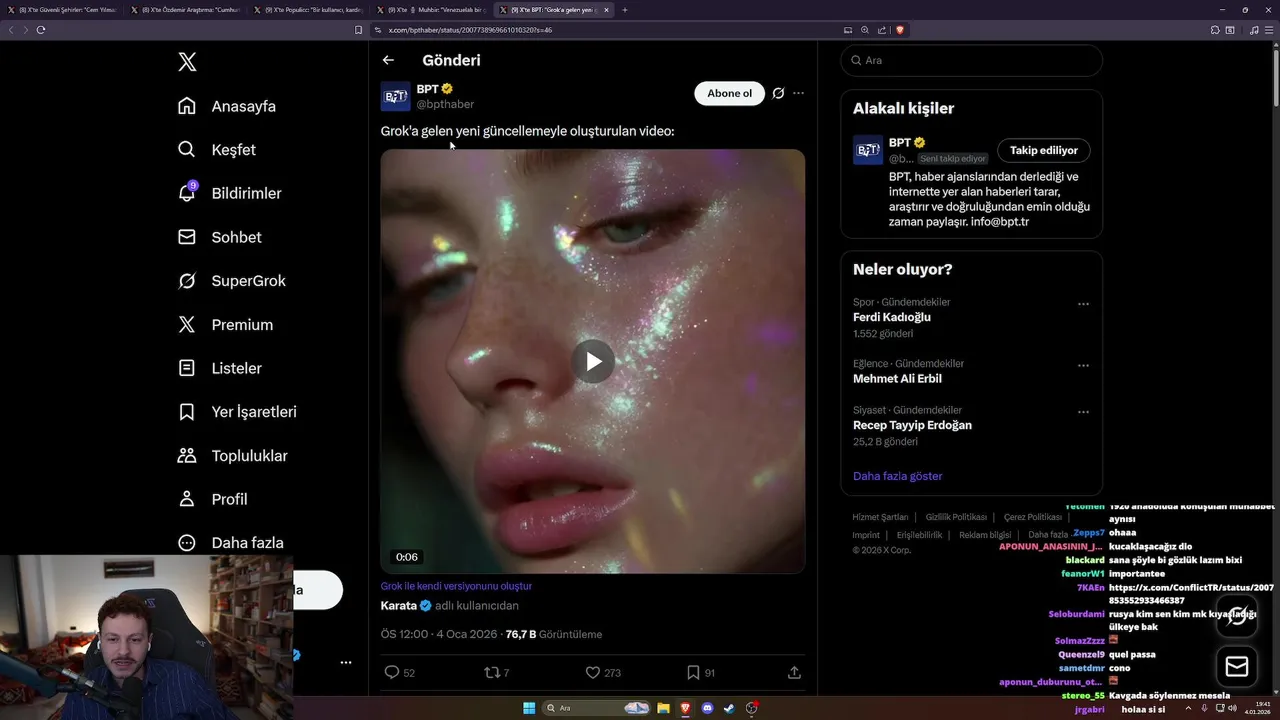The width and height of the screenshot is (1280, 720).
Task: Click the Yer İşaretleri bookmark icon
Action: click(187, 412)
